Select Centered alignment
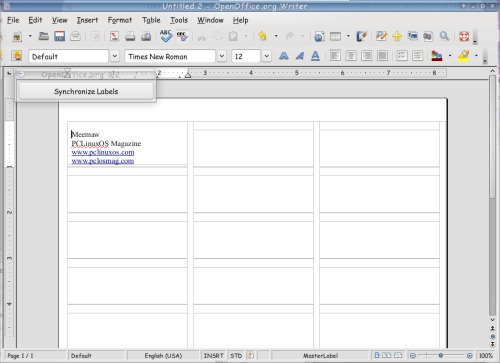Viewport: 500px width, 363px height. tap(351, 56)
